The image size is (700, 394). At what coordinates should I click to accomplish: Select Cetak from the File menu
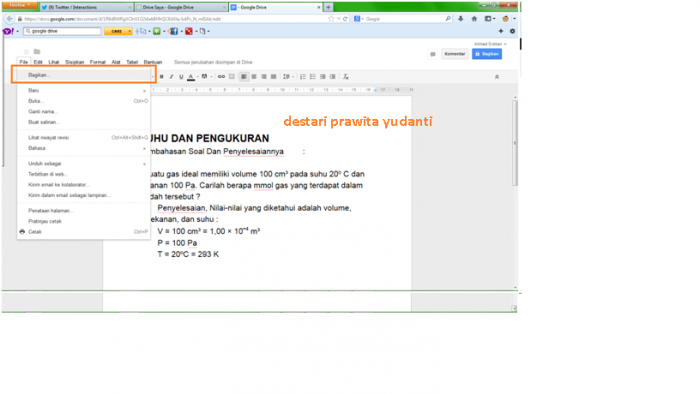pyautogui.click(x=83, y=232)
